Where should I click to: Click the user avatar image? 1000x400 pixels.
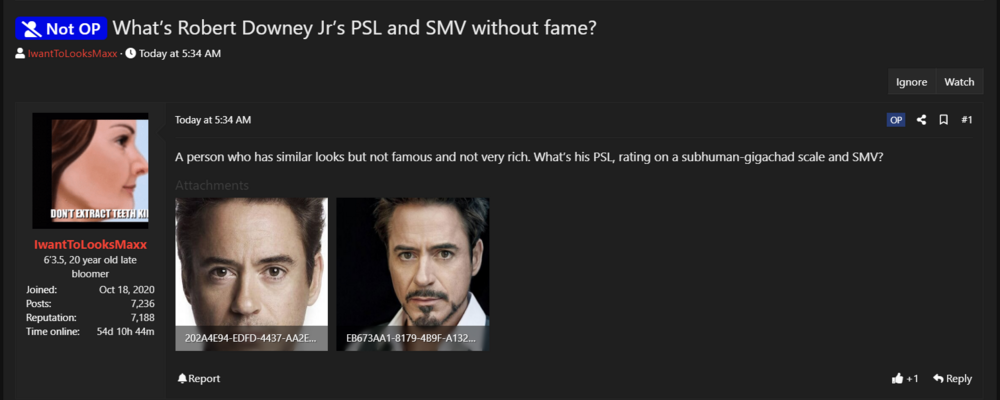90,170
